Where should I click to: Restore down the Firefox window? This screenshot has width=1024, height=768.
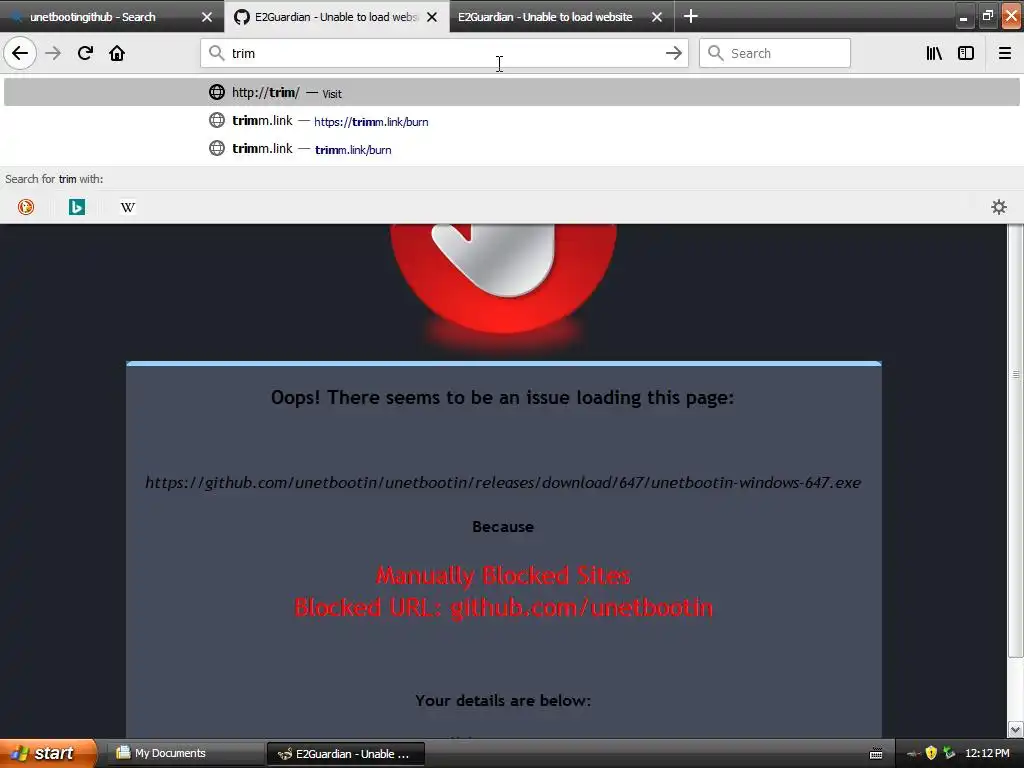pos(987,16)
